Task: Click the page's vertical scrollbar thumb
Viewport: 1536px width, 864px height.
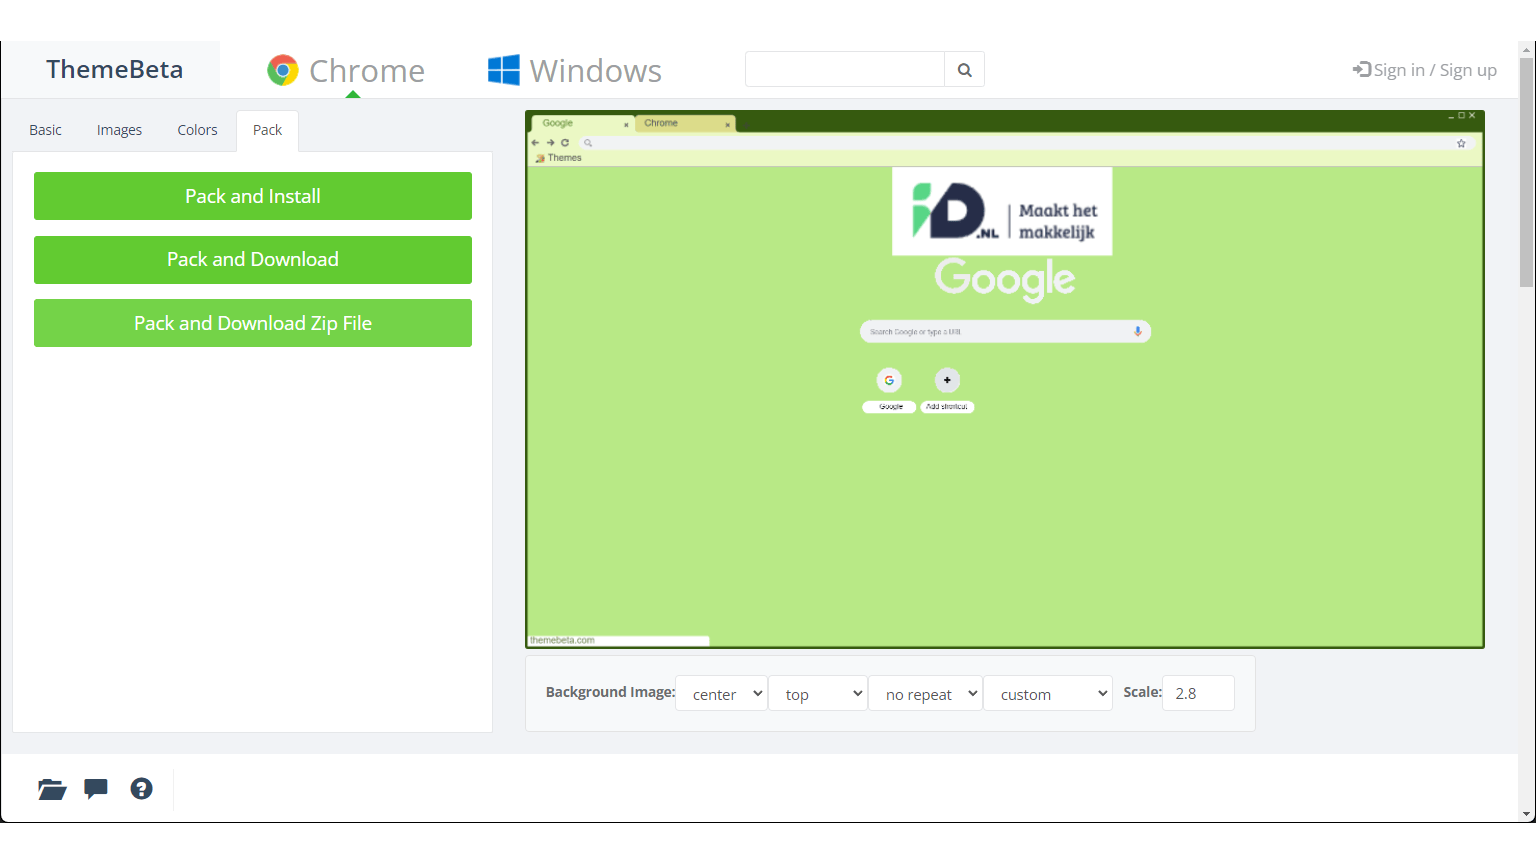Action: (x=1526, y=172)
